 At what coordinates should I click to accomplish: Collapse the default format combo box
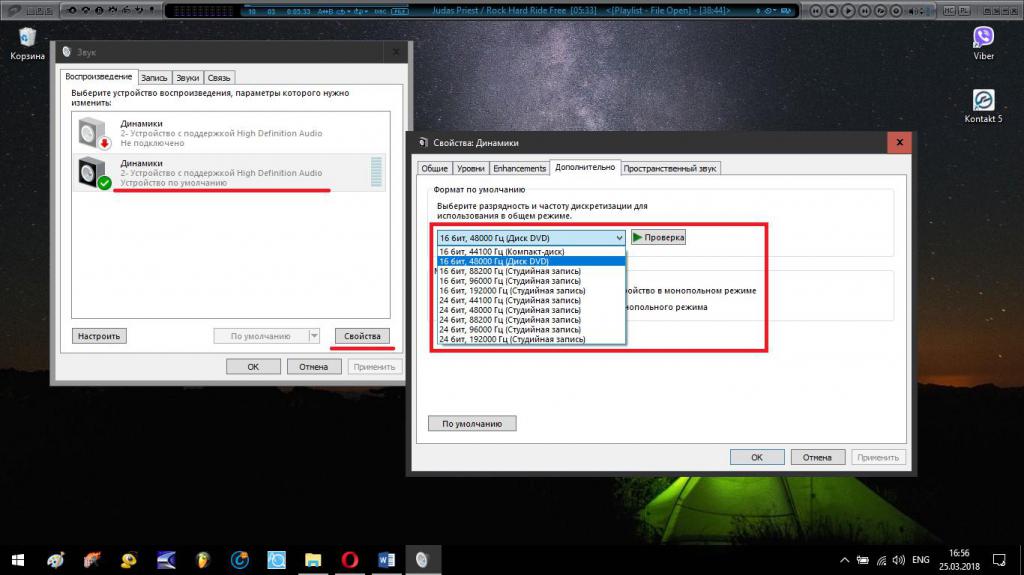(x=618, y=237)
